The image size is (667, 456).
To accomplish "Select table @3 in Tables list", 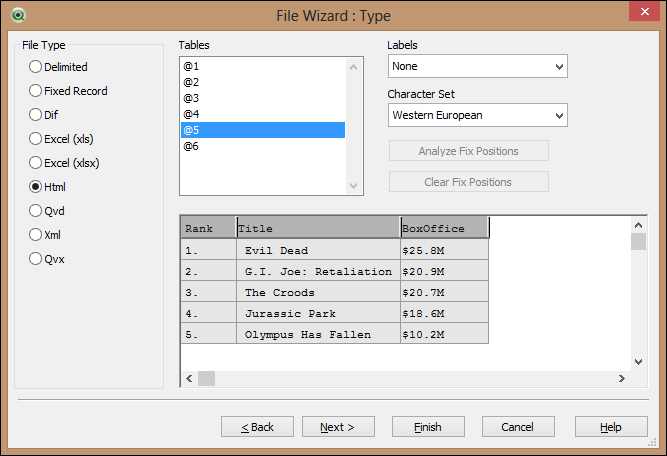I will coord(263,98).
